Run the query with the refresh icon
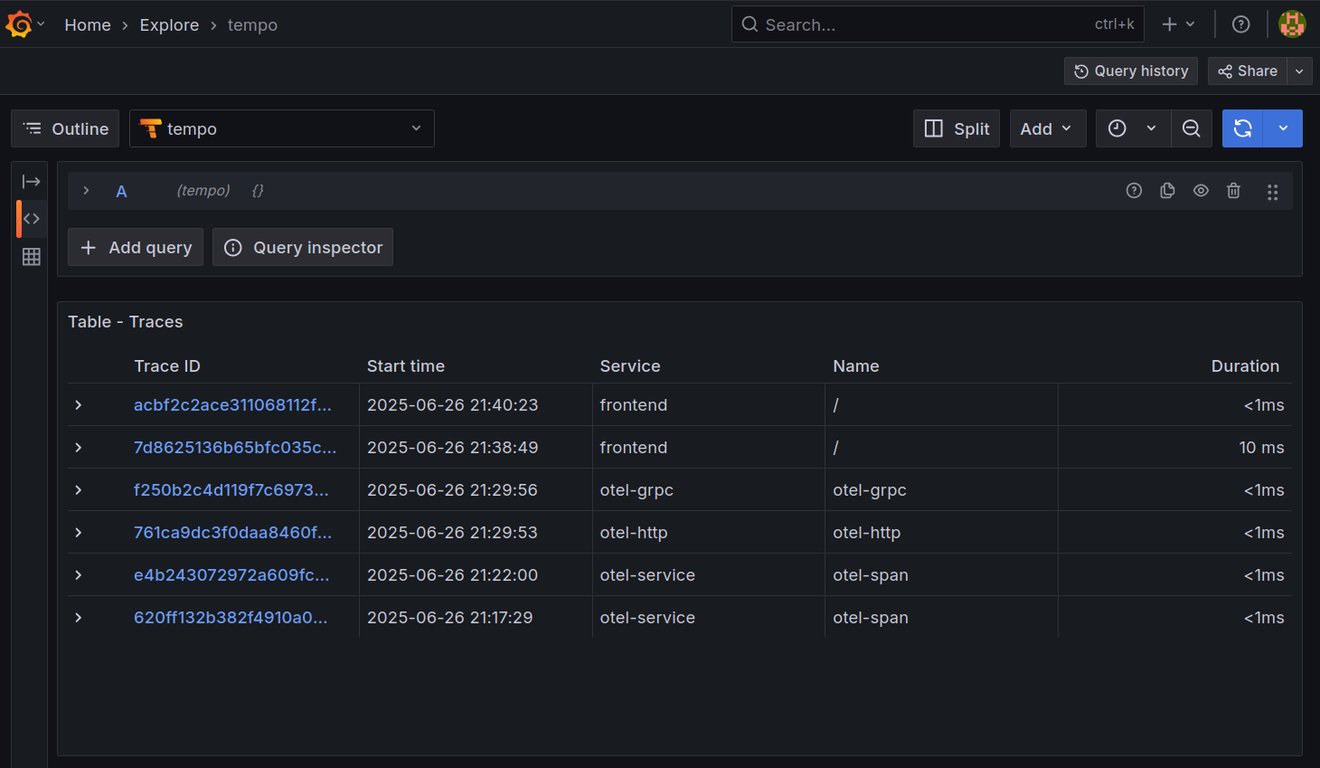The height and width of the screenshot is (768, 1320). tap(1242, 128)
